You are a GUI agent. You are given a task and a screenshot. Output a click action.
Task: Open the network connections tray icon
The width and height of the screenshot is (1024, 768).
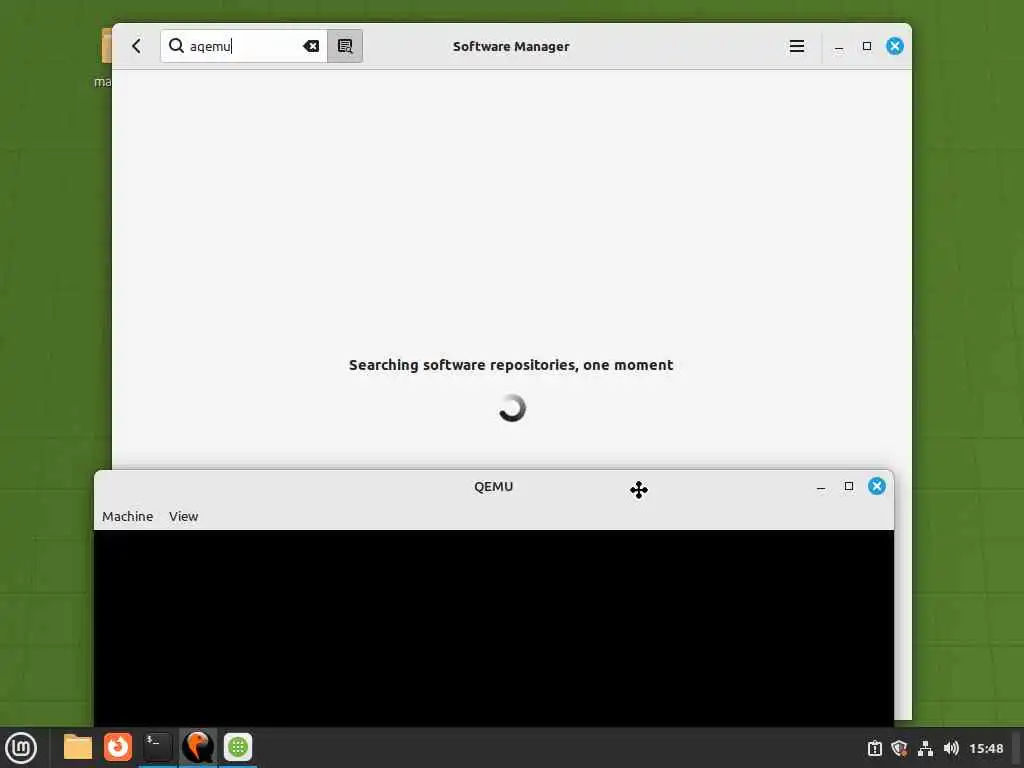(x=925, y=748)
